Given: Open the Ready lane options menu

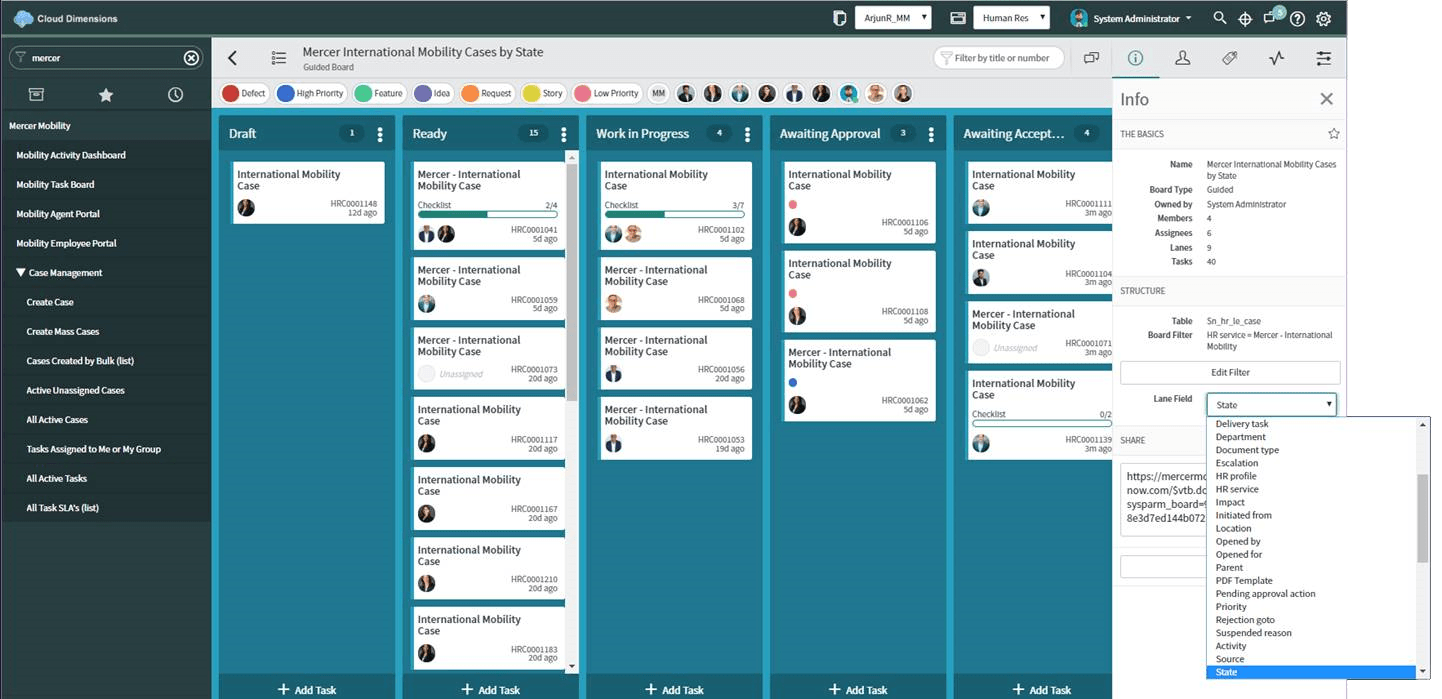Looking at the screenshot, I should pyautogui.click(x=564, y=133).
